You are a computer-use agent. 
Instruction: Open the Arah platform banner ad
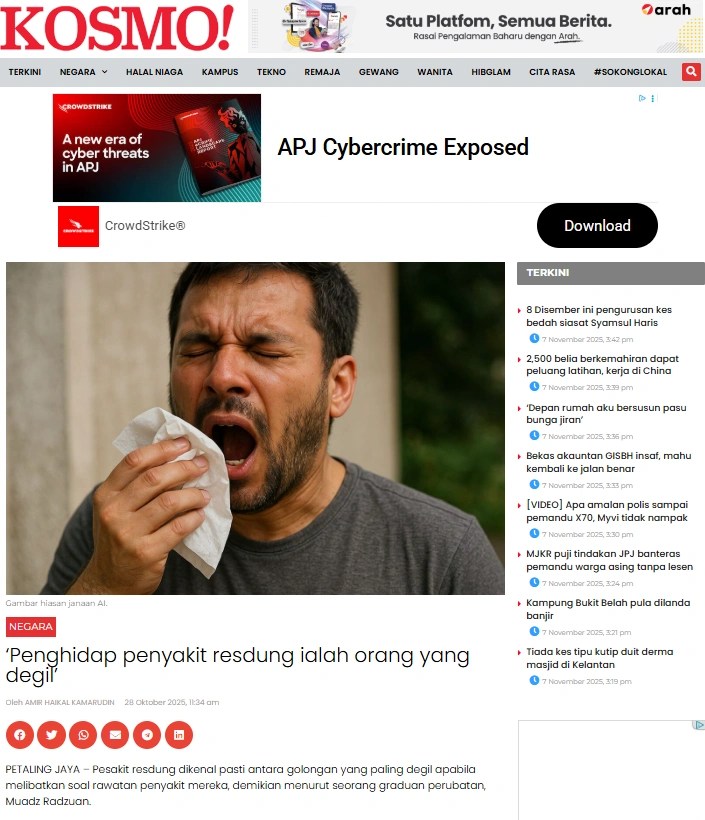click(x=476, y=27)
